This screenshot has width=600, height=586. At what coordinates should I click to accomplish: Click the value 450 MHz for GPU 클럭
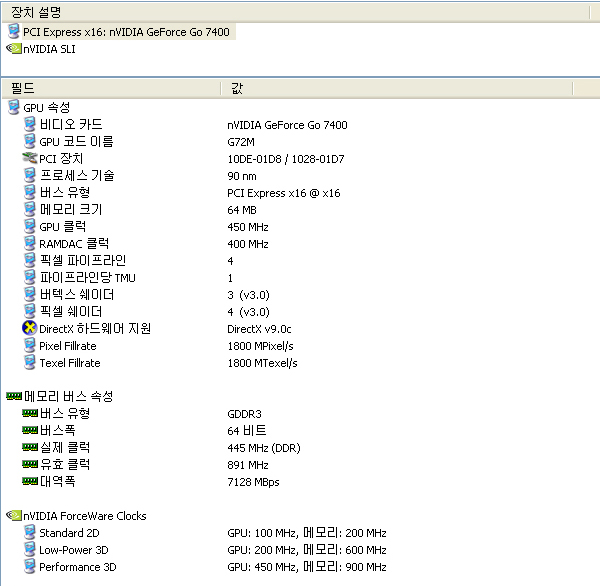pos(248,227)
